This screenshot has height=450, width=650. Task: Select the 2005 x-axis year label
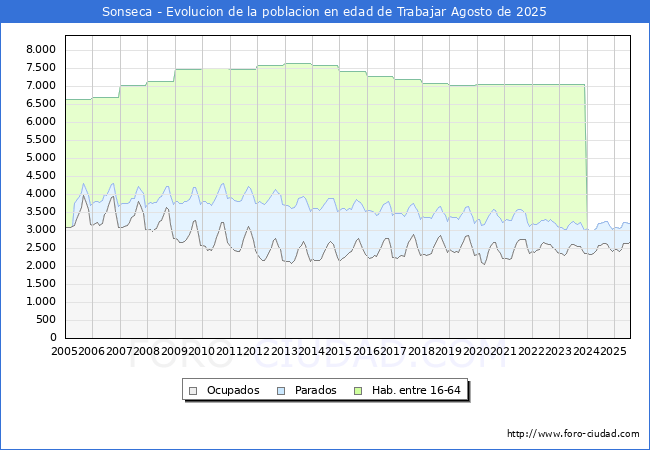point(65,351)
